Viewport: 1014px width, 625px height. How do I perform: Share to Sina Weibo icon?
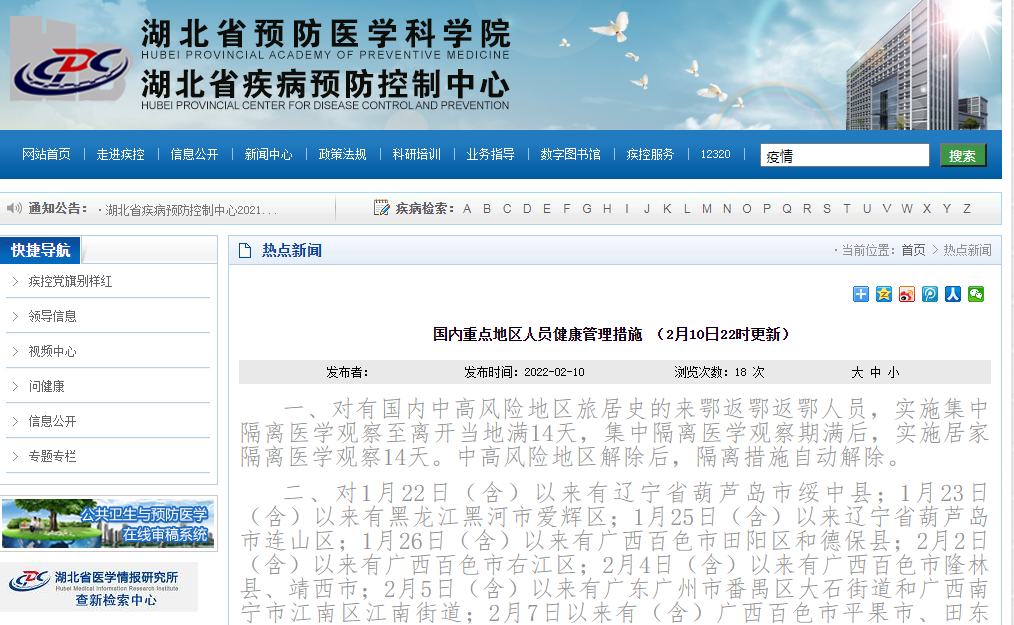pos(906,294)
